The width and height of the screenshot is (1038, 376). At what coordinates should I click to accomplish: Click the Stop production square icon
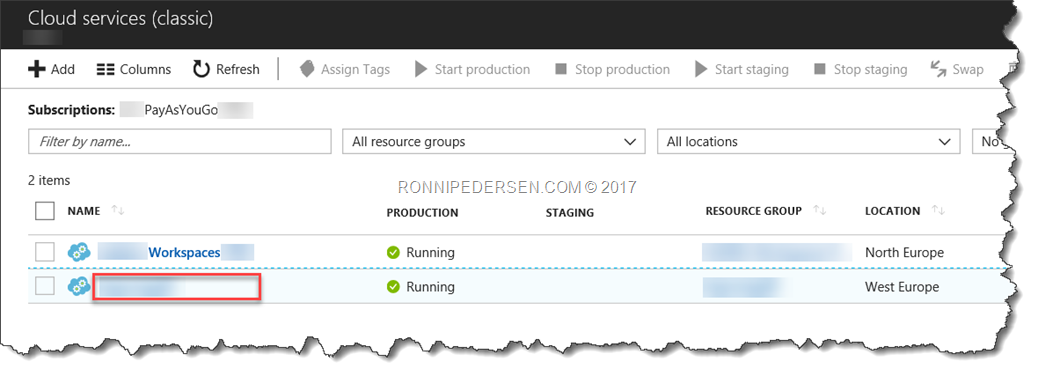[561, 70]
